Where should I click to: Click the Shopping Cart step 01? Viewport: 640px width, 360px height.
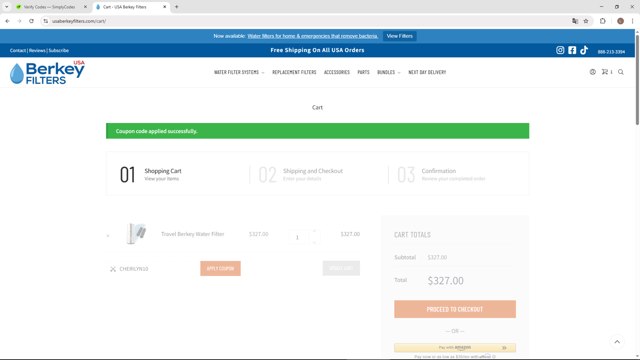pyautogui.click(x=151, y=174)
